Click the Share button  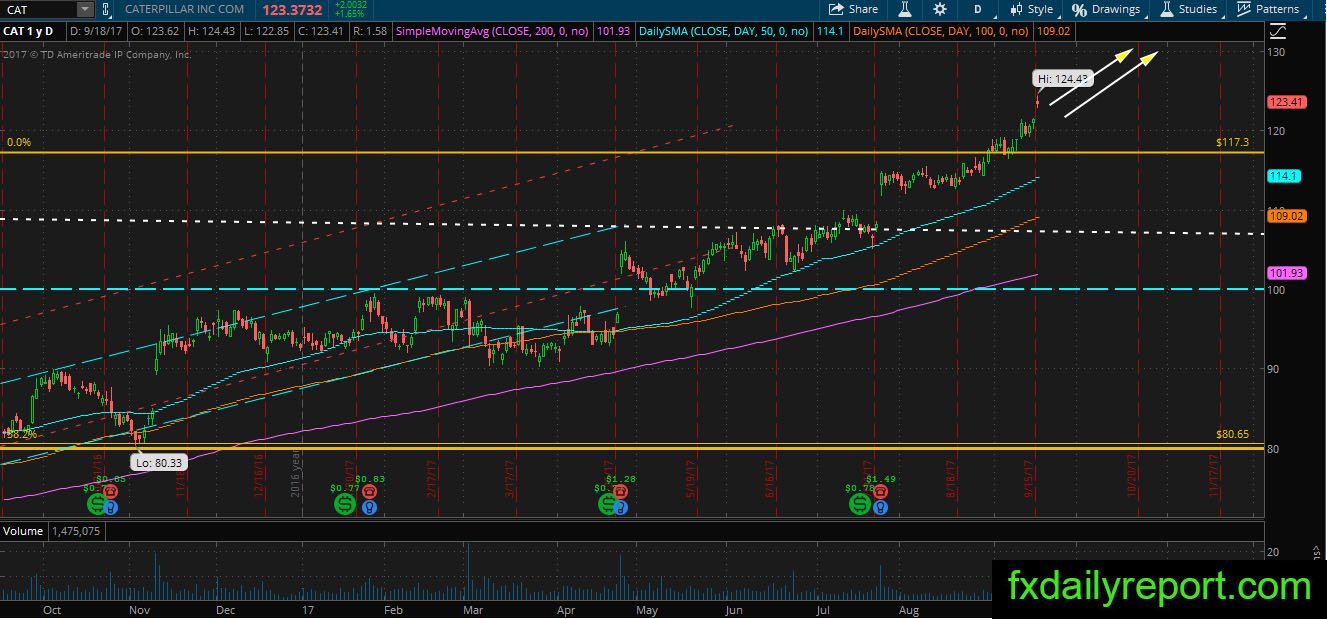pos(853,9)
